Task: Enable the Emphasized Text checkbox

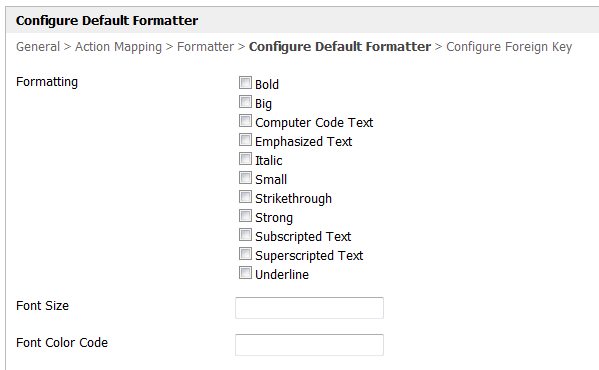Action: pyautogui.click(x=245, y=140)
